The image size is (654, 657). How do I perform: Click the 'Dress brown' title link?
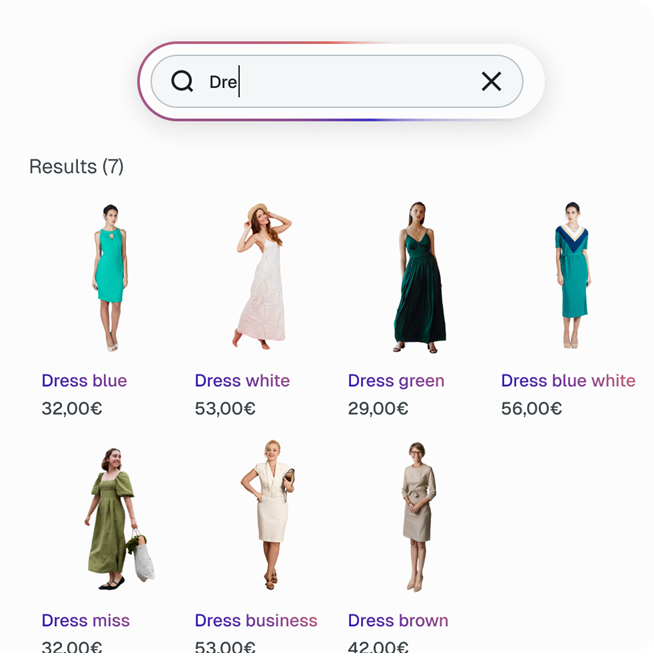[398, 621]
